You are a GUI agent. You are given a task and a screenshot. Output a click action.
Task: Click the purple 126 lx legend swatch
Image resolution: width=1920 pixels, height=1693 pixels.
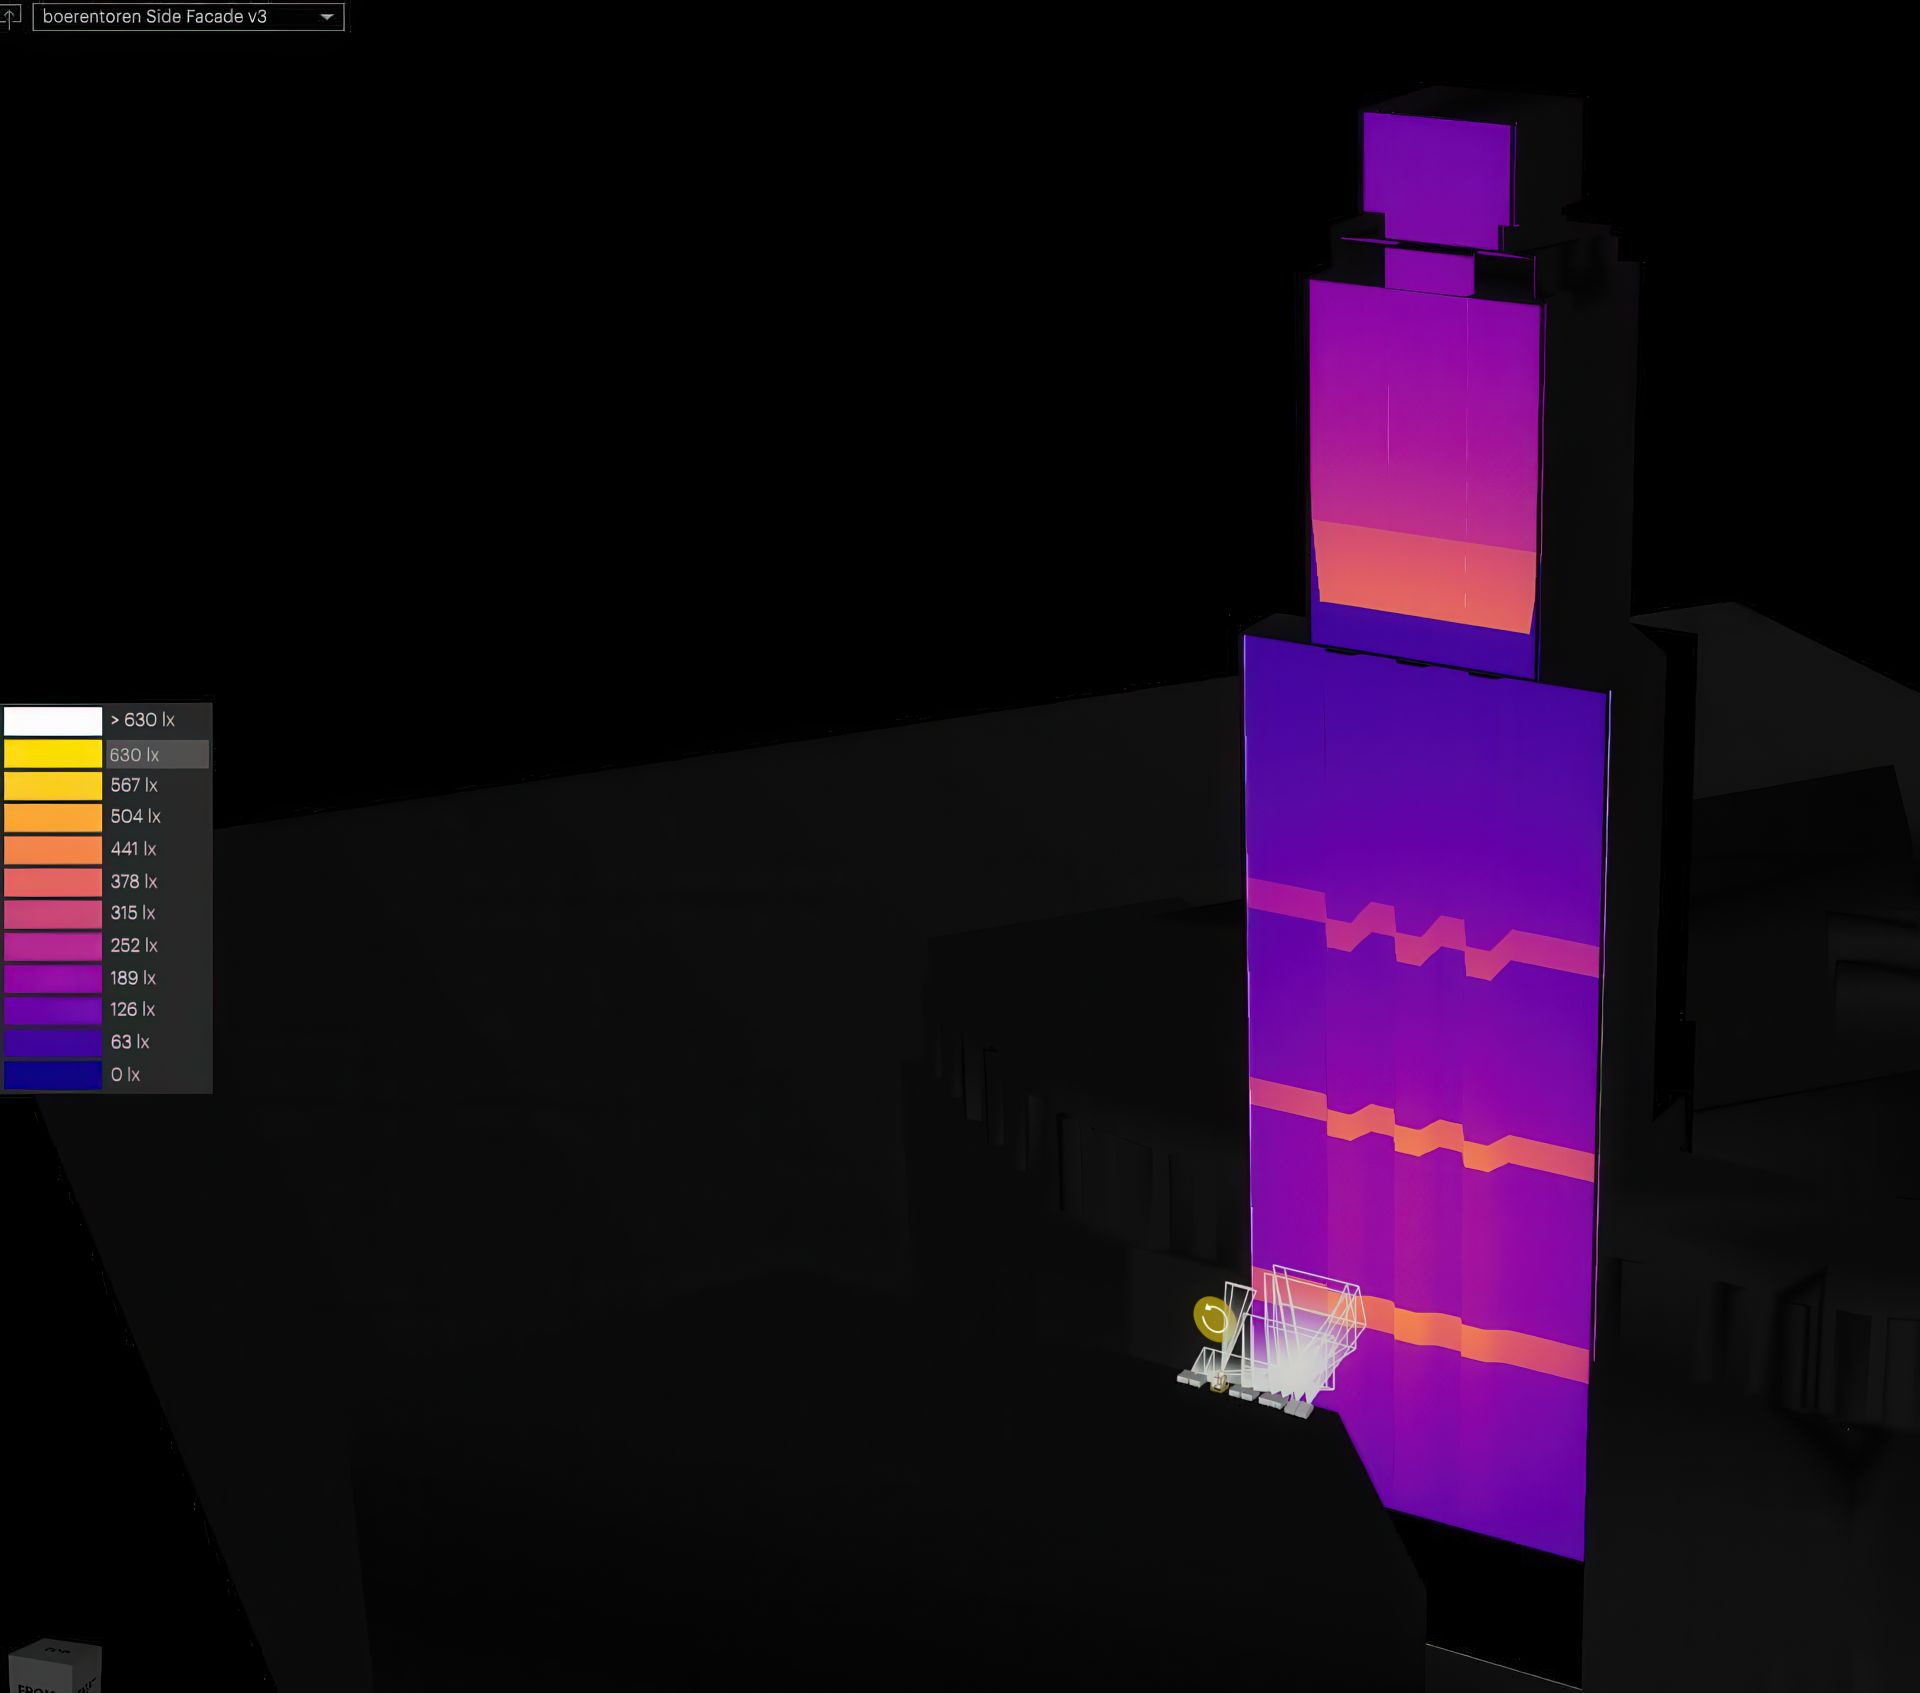pyautogui.click(x=53, y=1010)
